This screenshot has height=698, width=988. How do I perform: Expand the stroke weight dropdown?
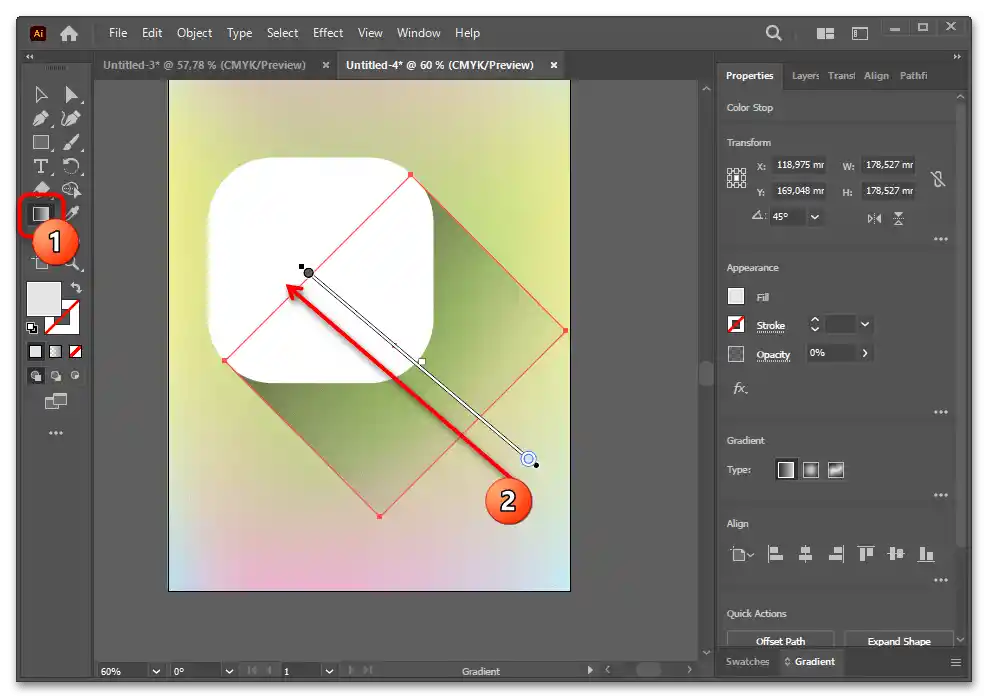865,325
